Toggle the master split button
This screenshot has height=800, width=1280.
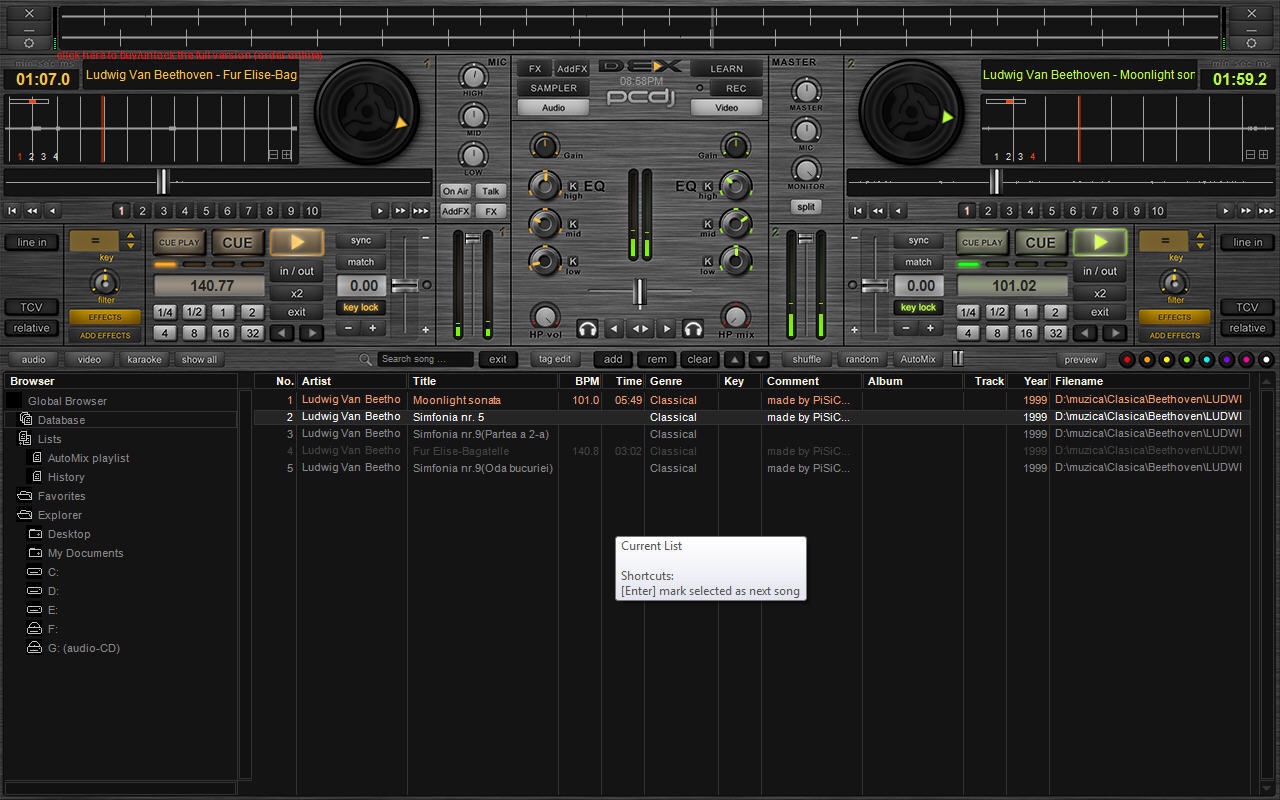coord(805,207)
